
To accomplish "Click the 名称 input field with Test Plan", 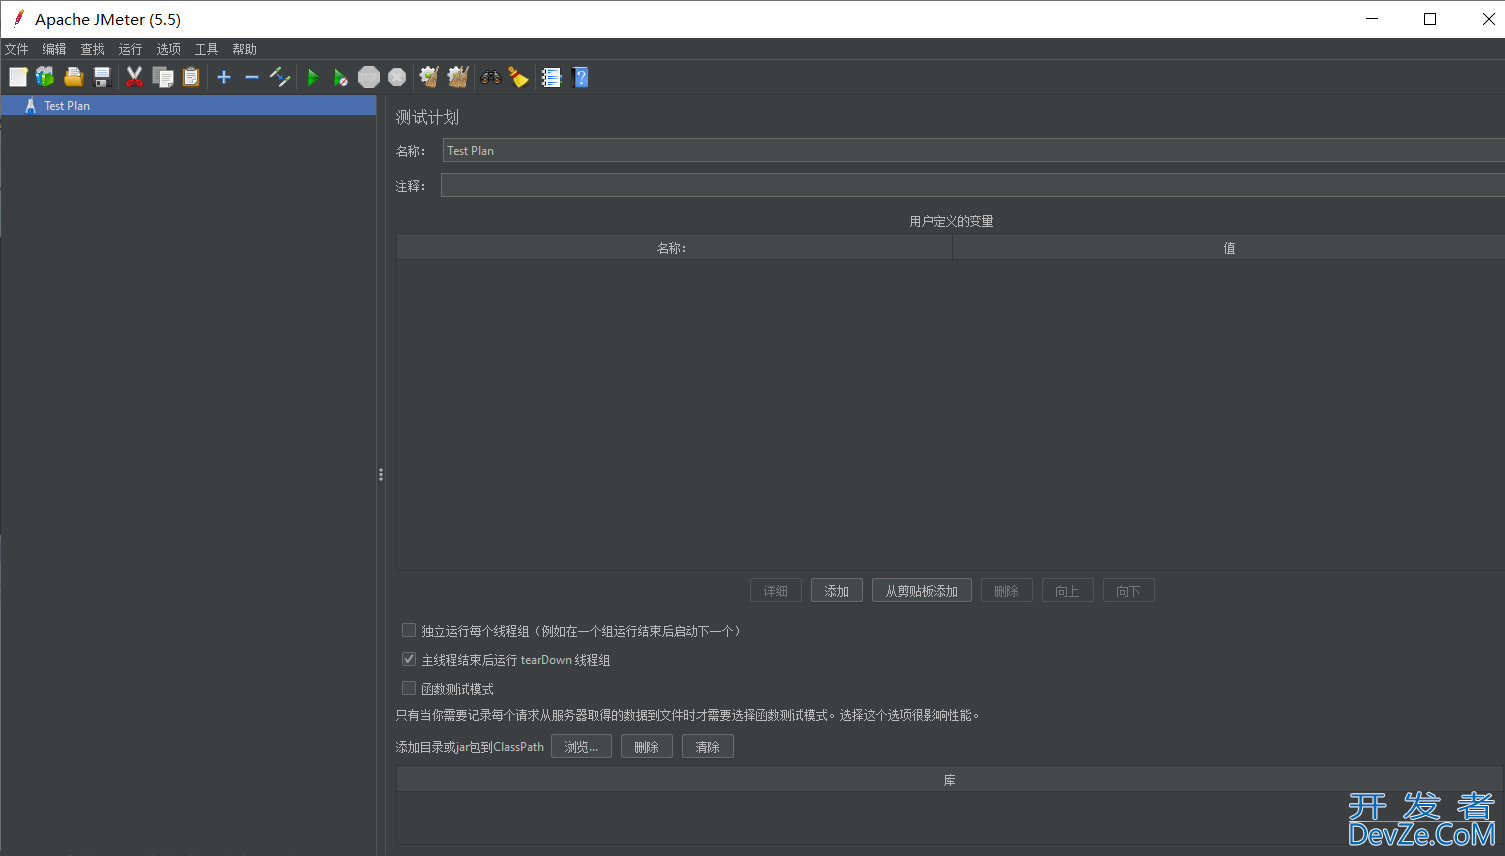I will tap(973, 150).
